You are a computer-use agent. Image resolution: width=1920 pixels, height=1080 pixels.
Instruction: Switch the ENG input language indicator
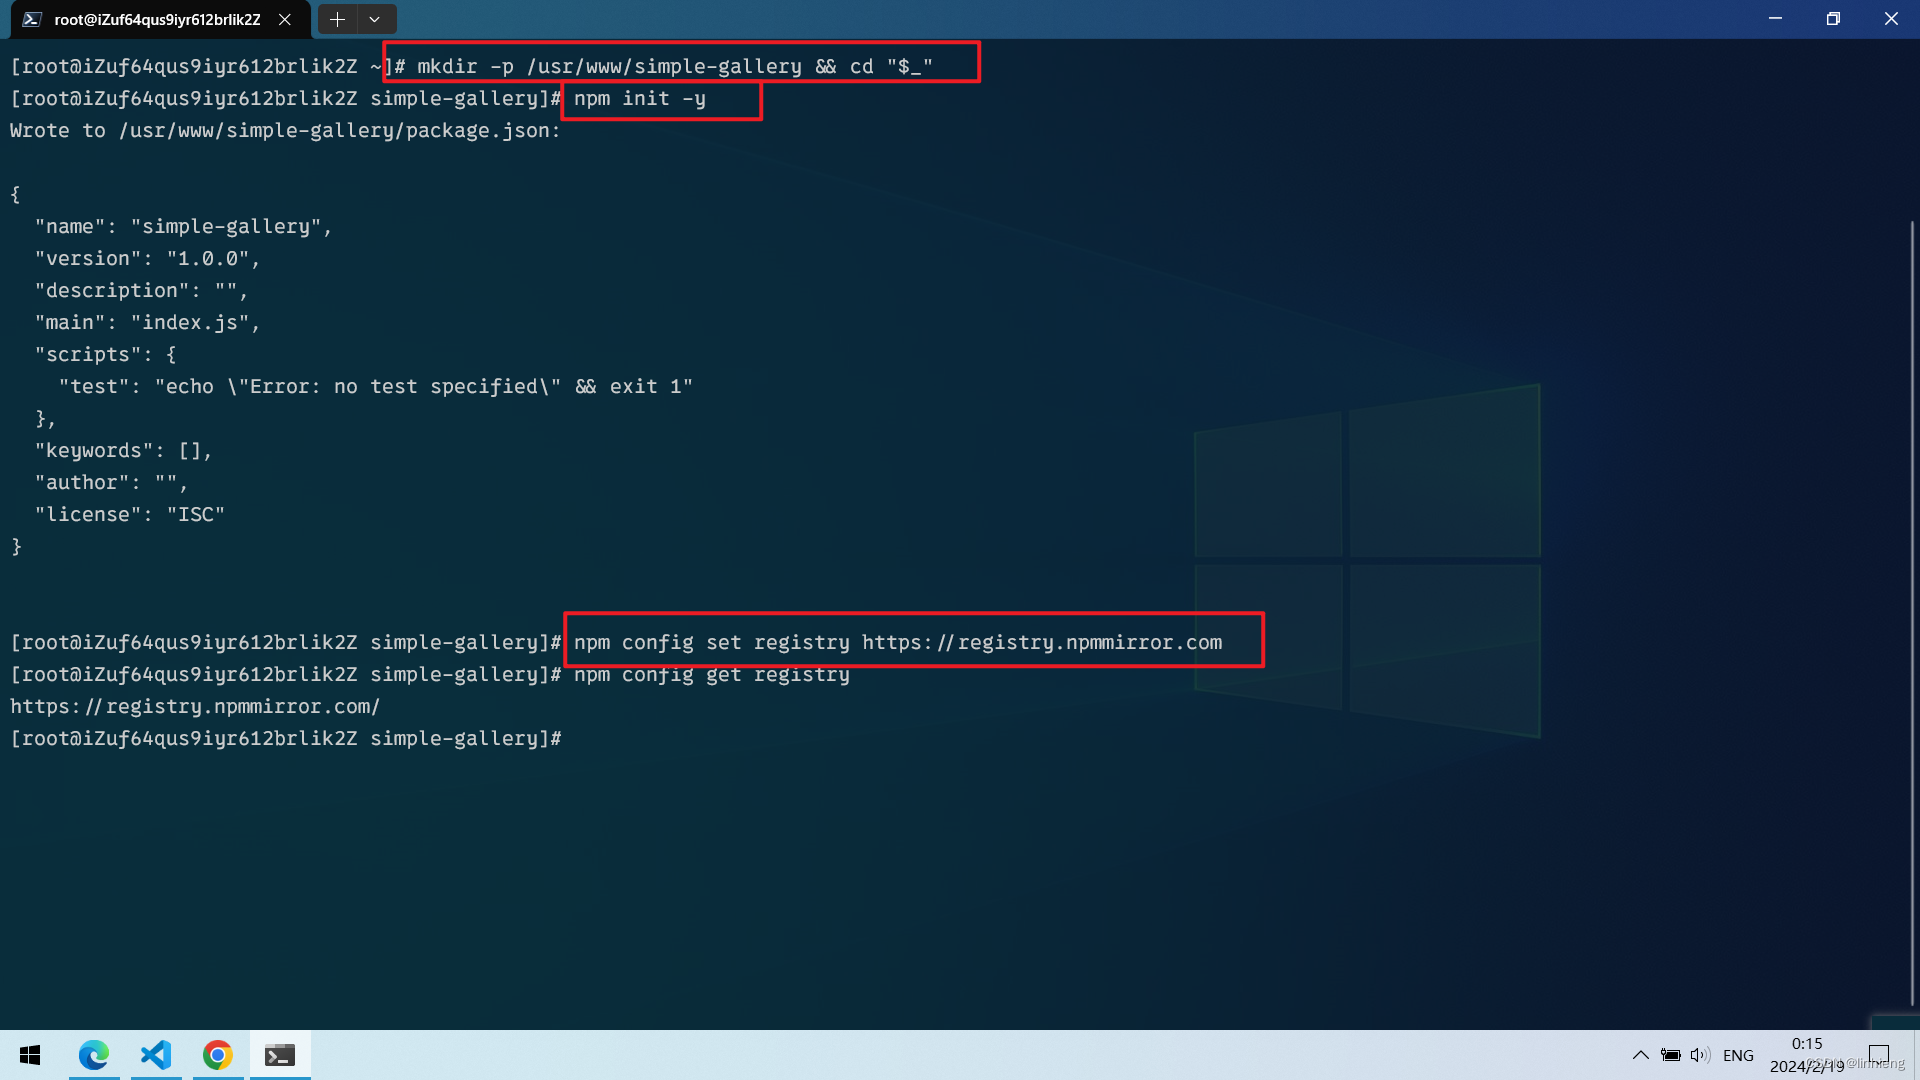(x=1738, y=1055)
